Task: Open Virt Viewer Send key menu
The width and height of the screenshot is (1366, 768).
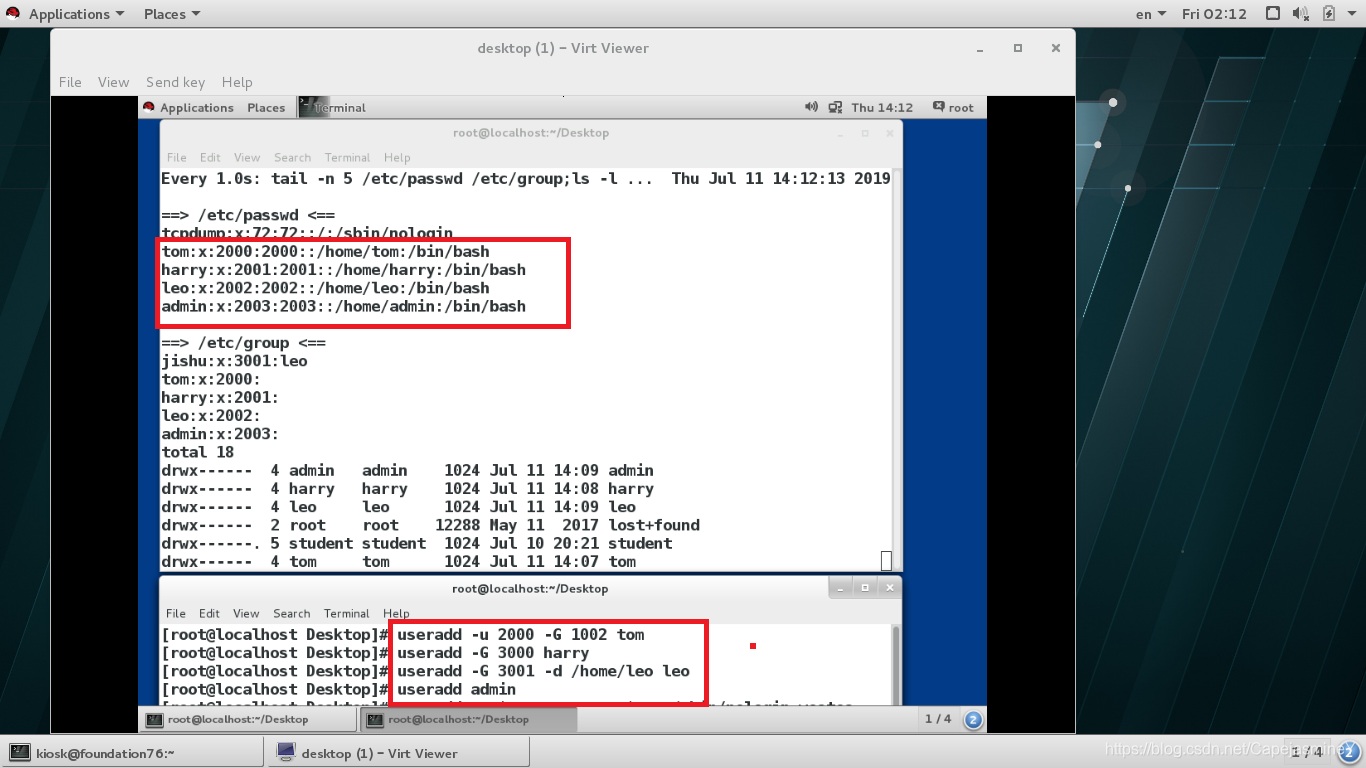Action: 175,82
